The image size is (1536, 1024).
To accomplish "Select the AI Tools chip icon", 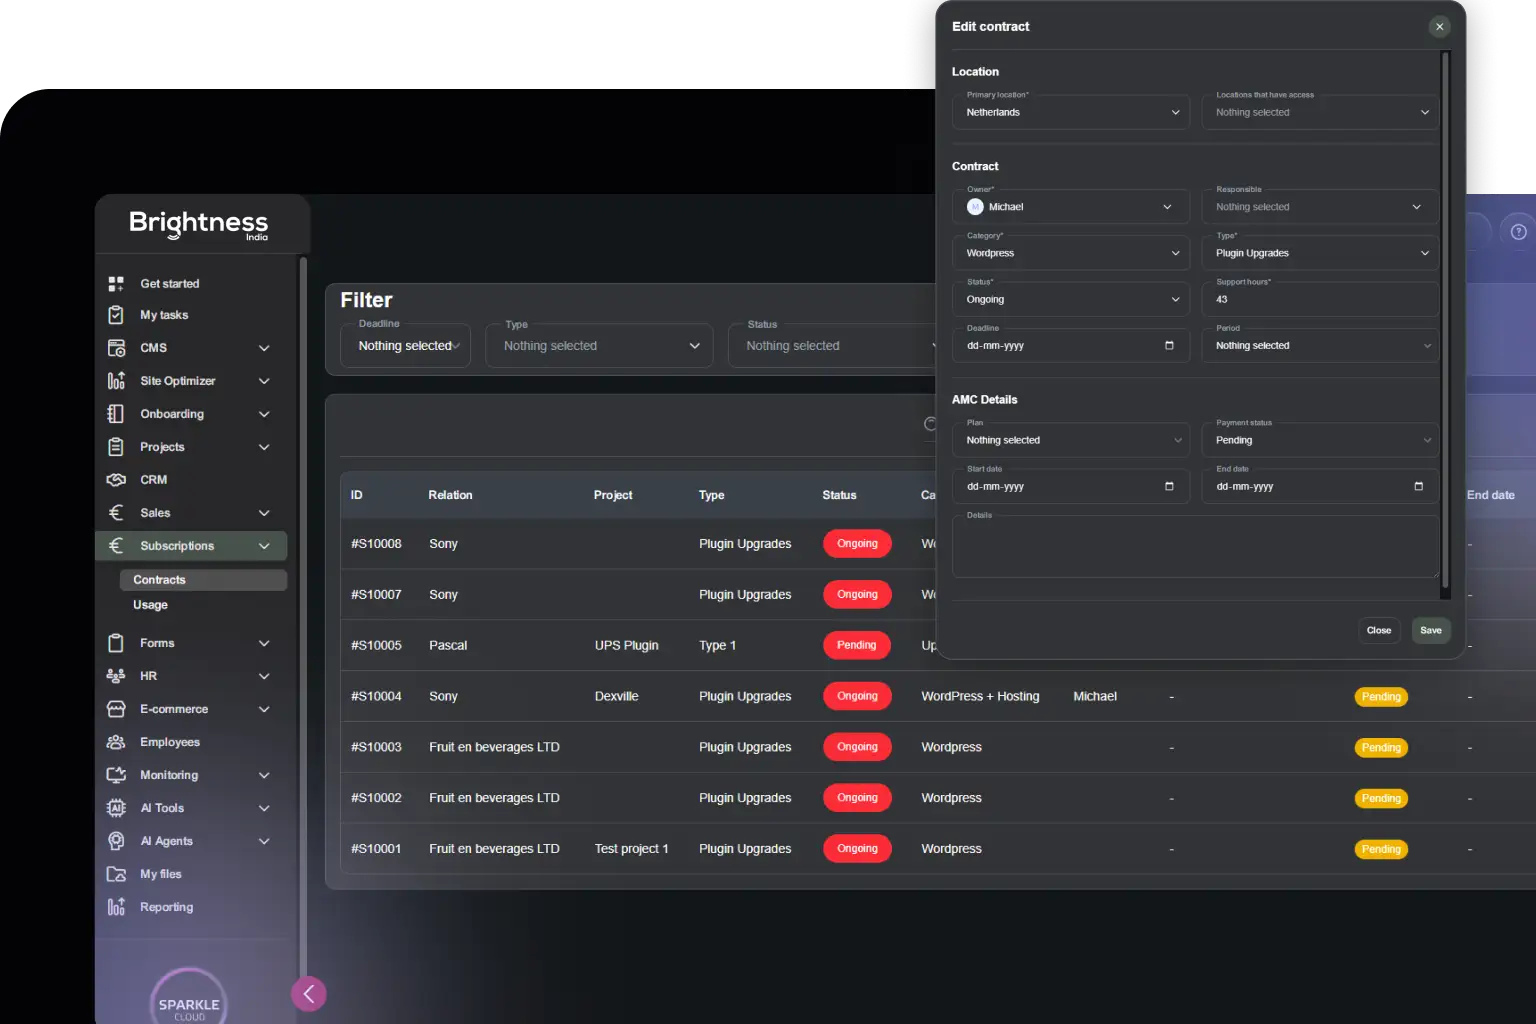I will tap(116, 808).
